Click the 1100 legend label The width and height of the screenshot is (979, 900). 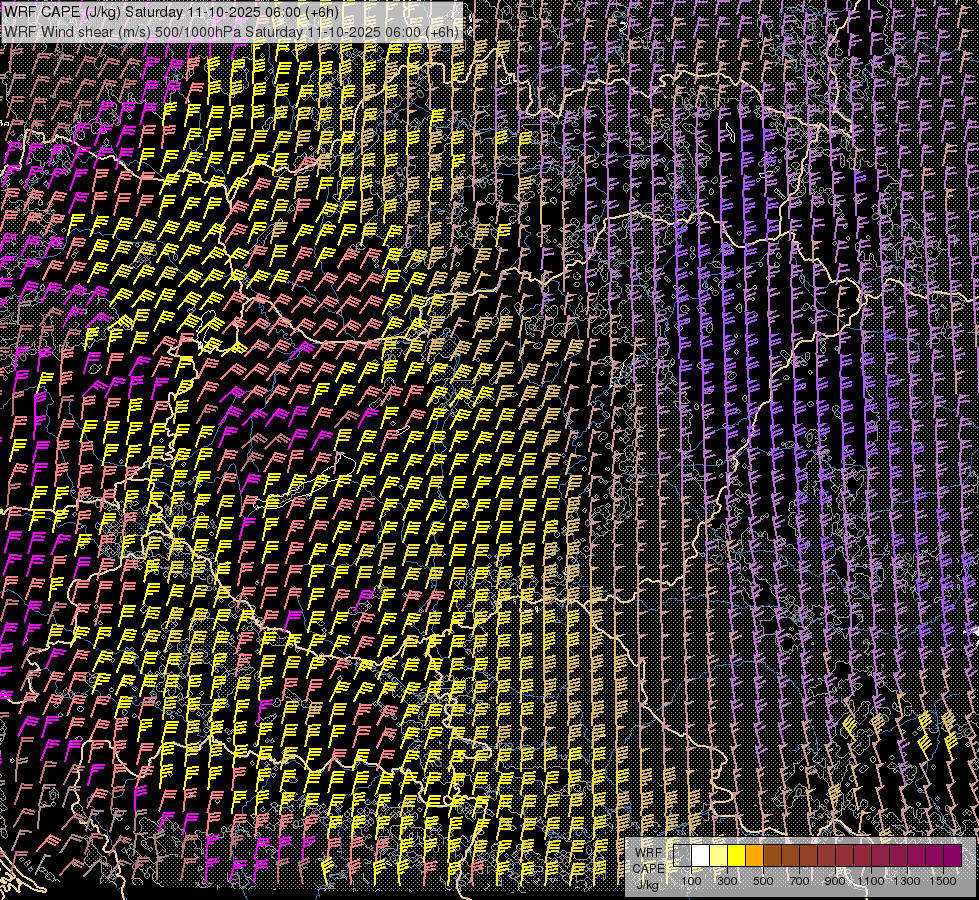[870, 881]
